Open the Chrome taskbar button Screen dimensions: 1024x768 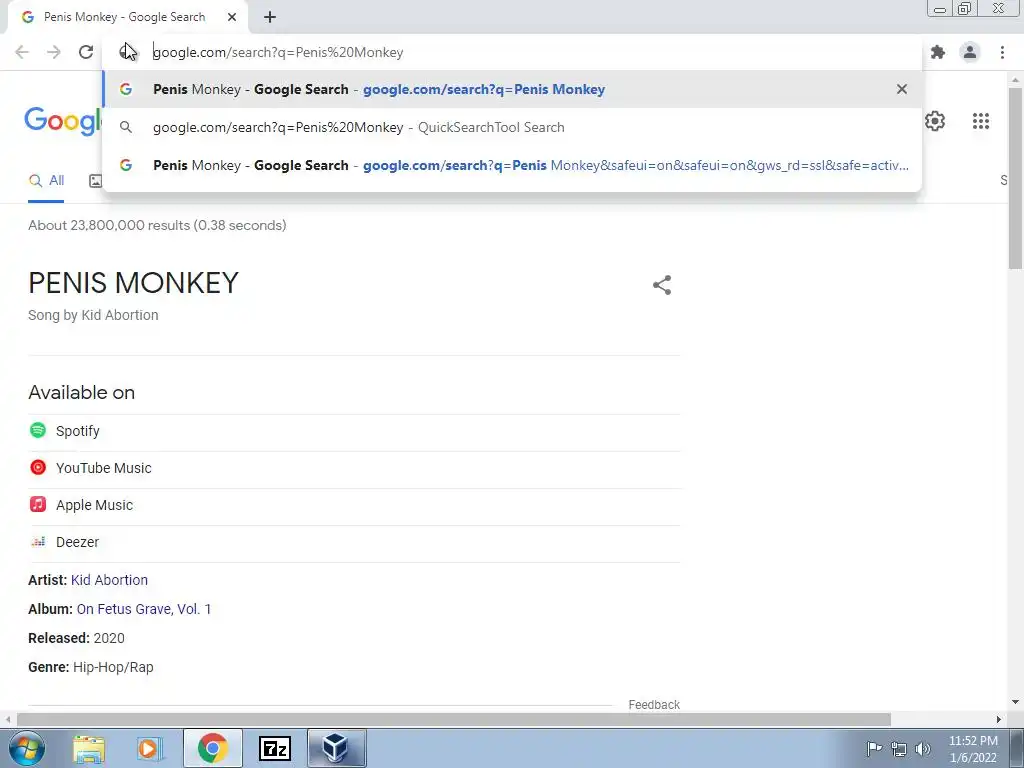pos(212,748)
